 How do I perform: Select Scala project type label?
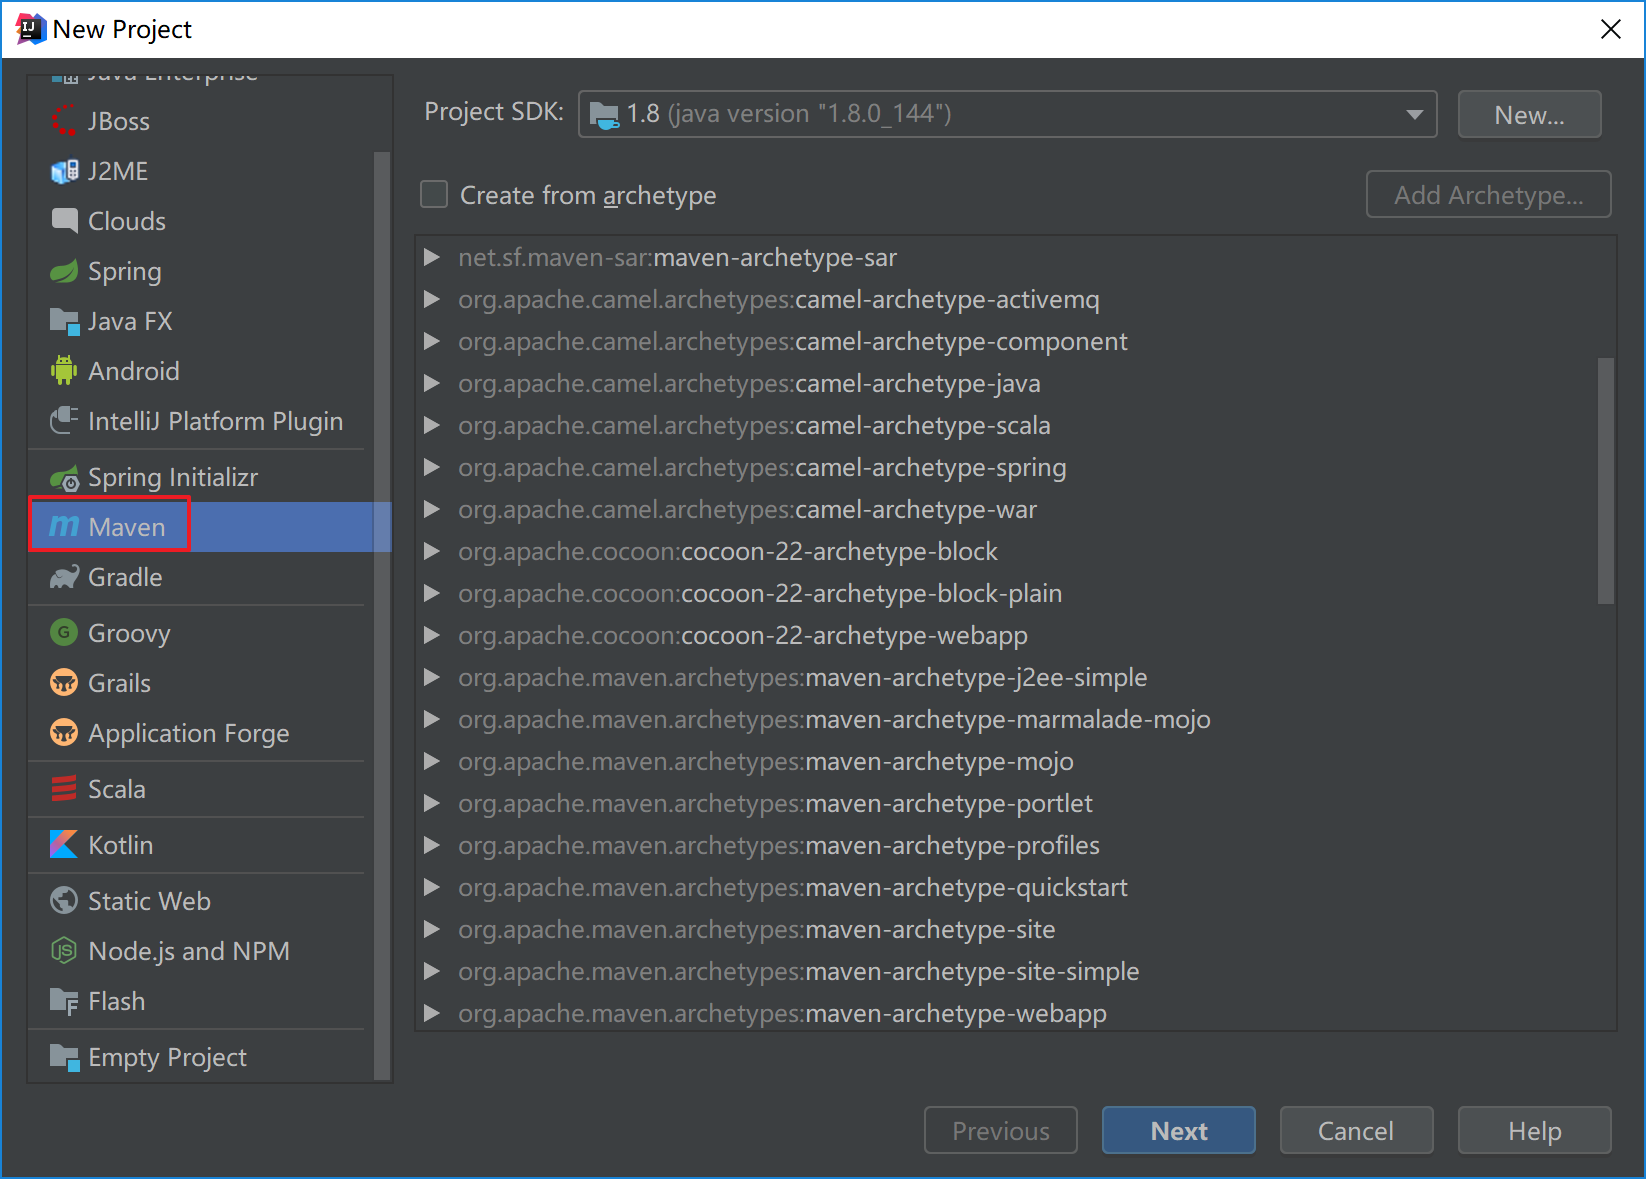[117, 789]
